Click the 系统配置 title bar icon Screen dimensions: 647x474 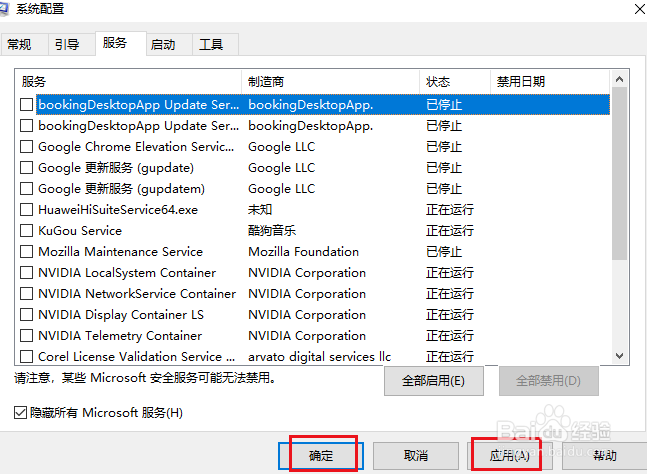pyautogui.click(x=4, y=9)
